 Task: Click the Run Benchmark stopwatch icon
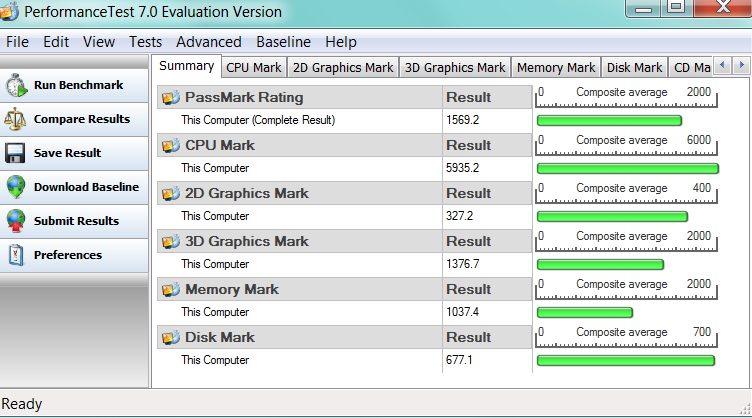click(16, 85)
